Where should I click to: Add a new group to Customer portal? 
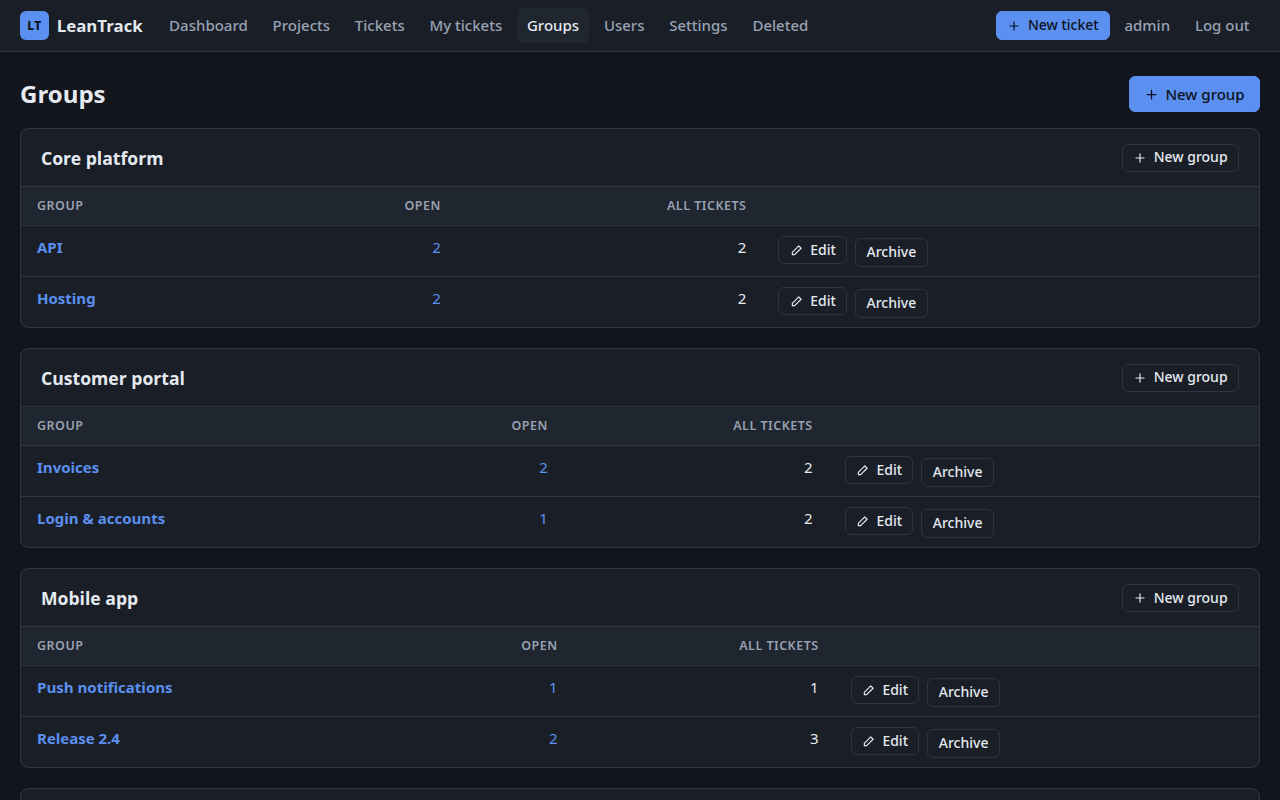pyautogui.click(x=1180, y=378)
